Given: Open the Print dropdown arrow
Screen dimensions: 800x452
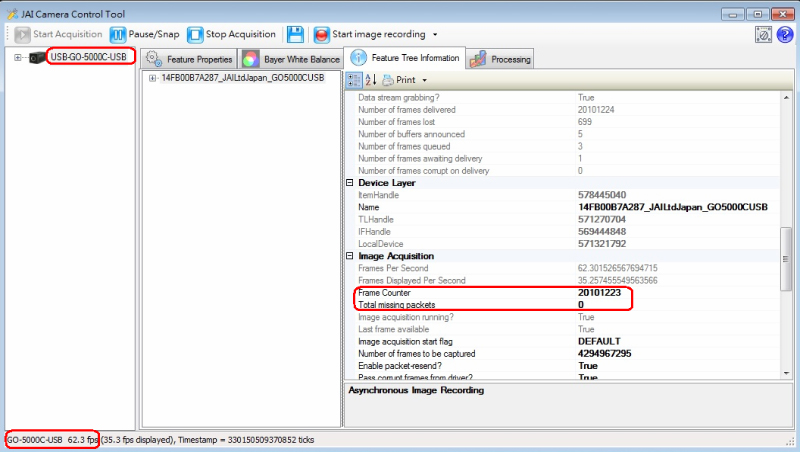Looking at the screenshot, I should 424,80.
